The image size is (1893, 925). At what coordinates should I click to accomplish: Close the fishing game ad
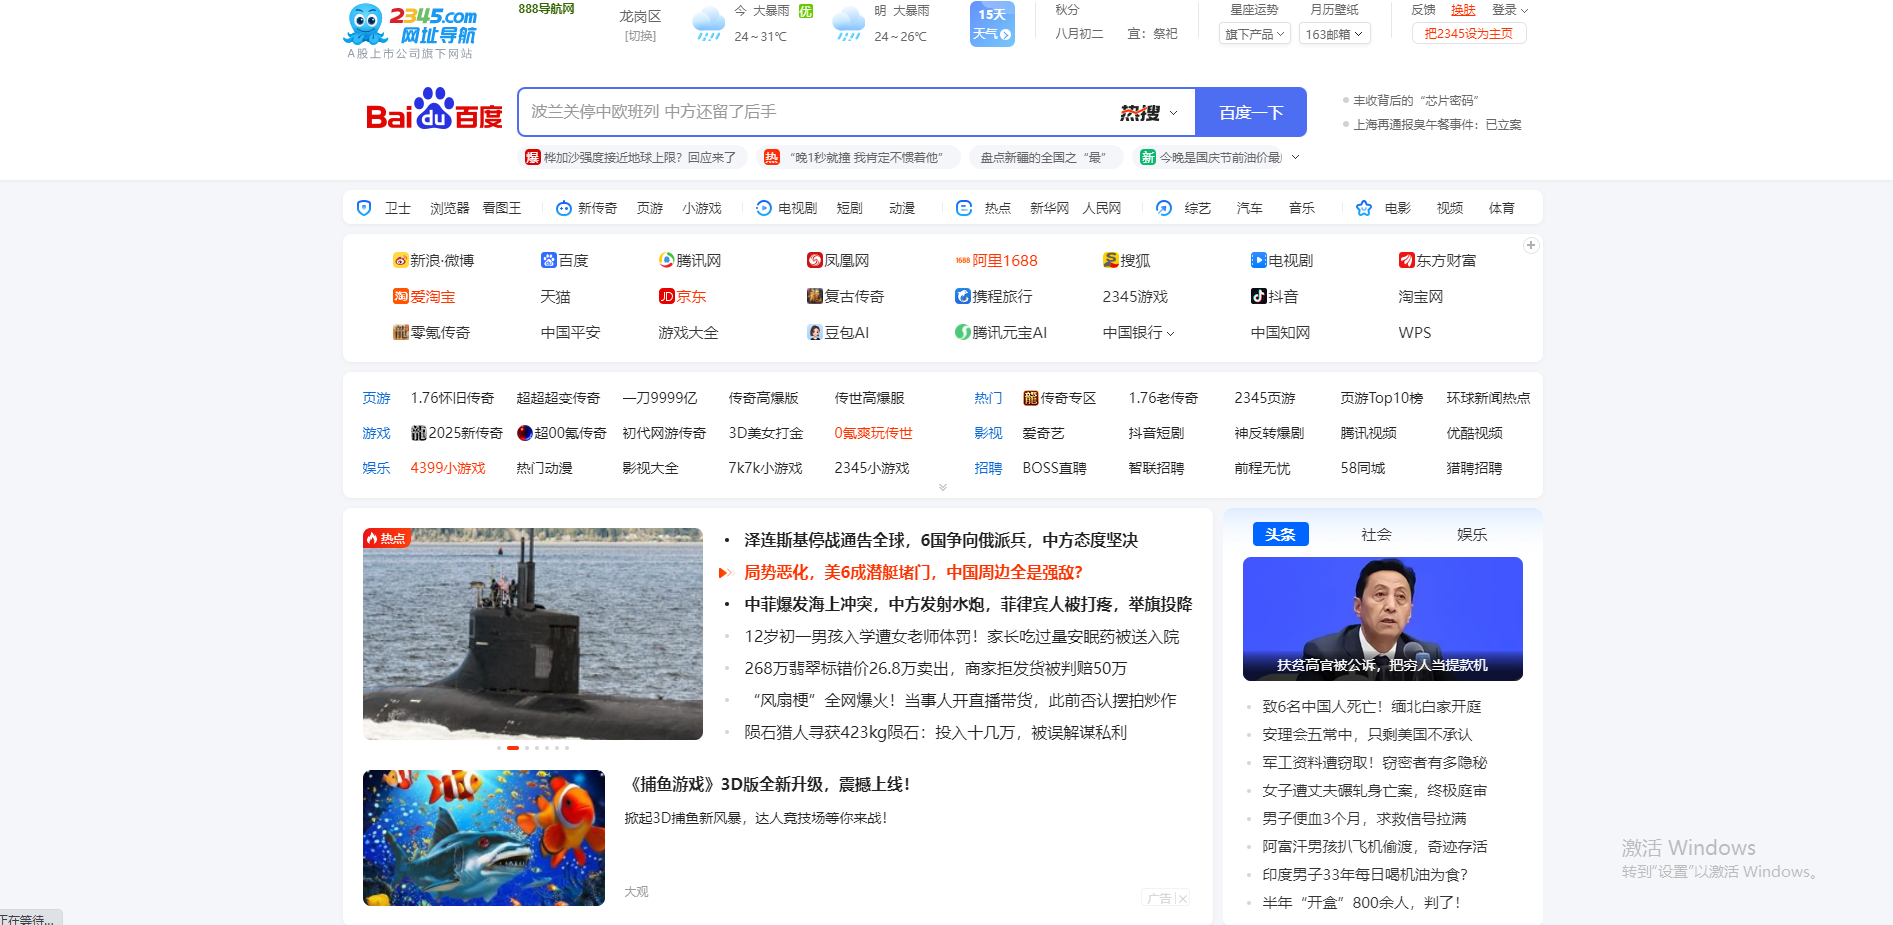coord(1183,898)
